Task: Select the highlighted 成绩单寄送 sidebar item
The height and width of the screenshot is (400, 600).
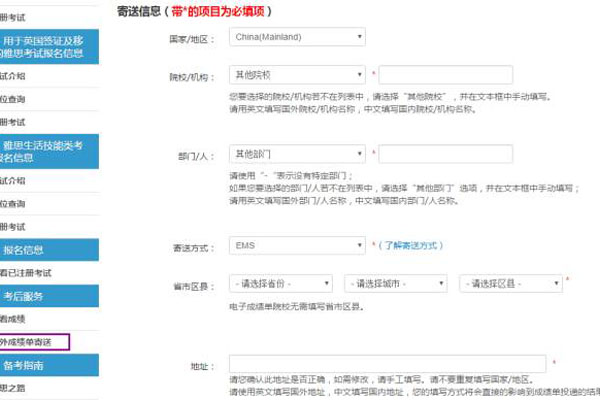Action: (35, 342)
